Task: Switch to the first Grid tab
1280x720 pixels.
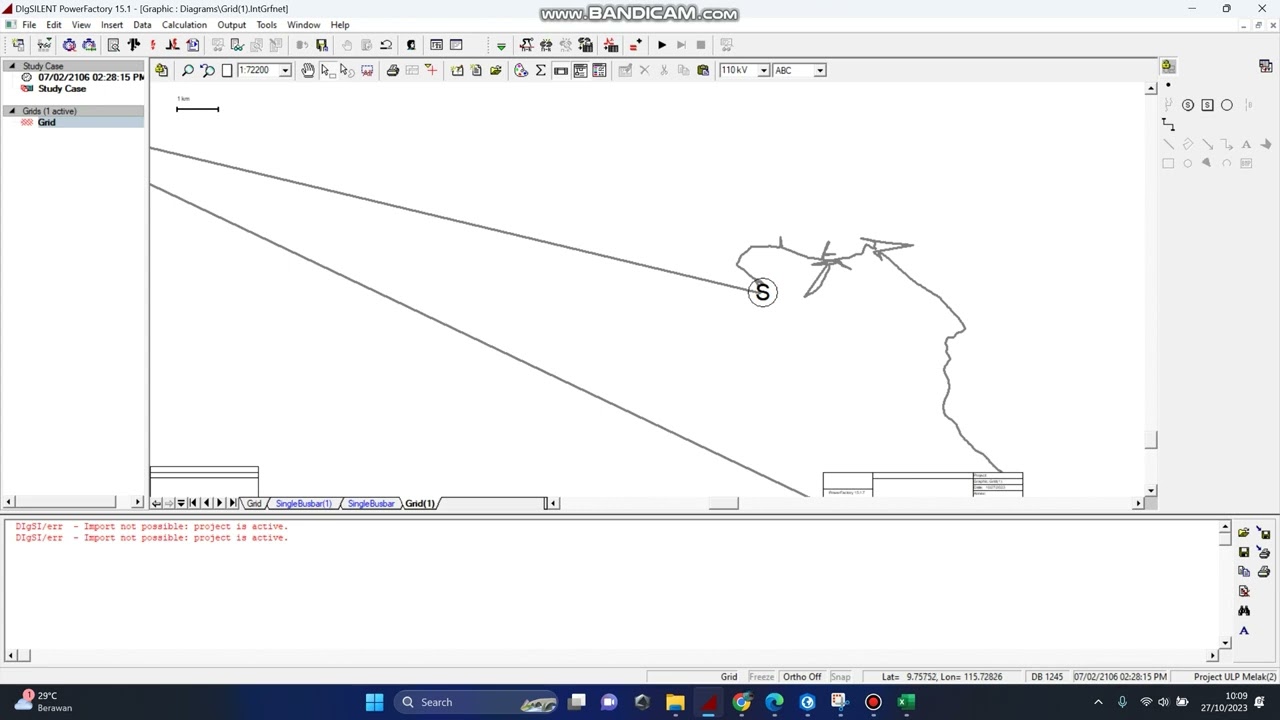Action: point(254,503)
